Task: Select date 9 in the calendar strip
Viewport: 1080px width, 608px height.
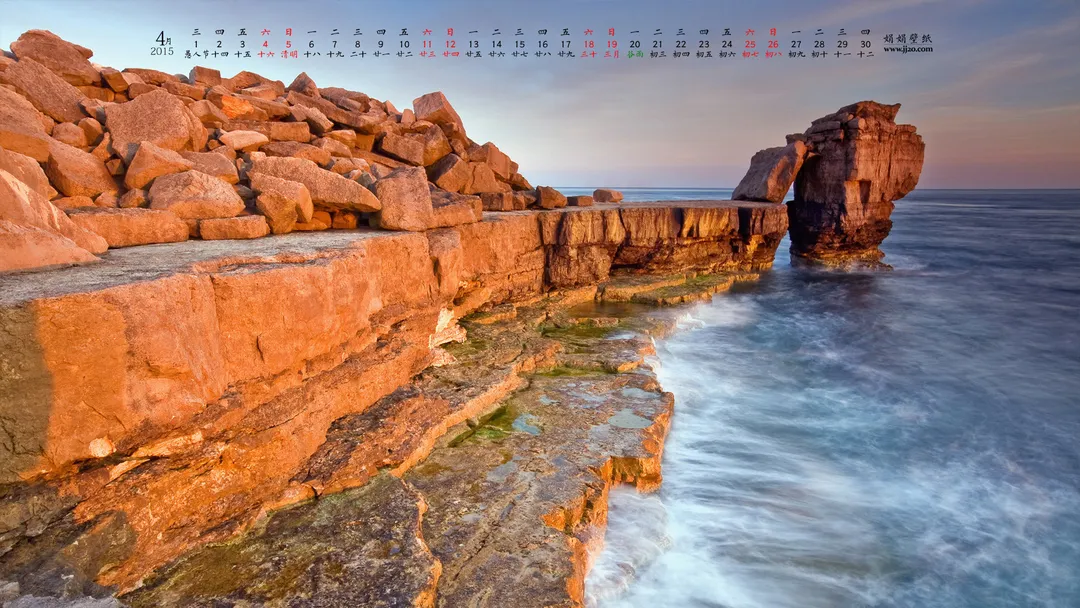Action: point(381,44)
